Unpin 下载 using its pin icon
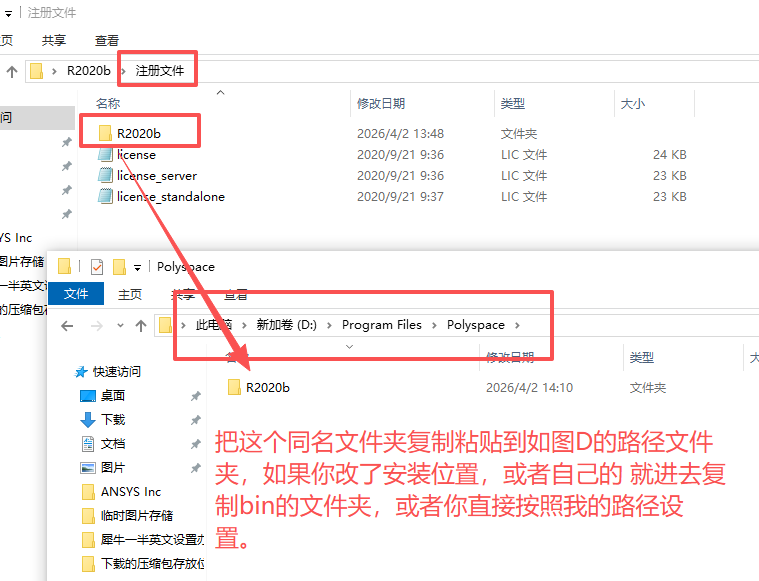 coord(196,420)
